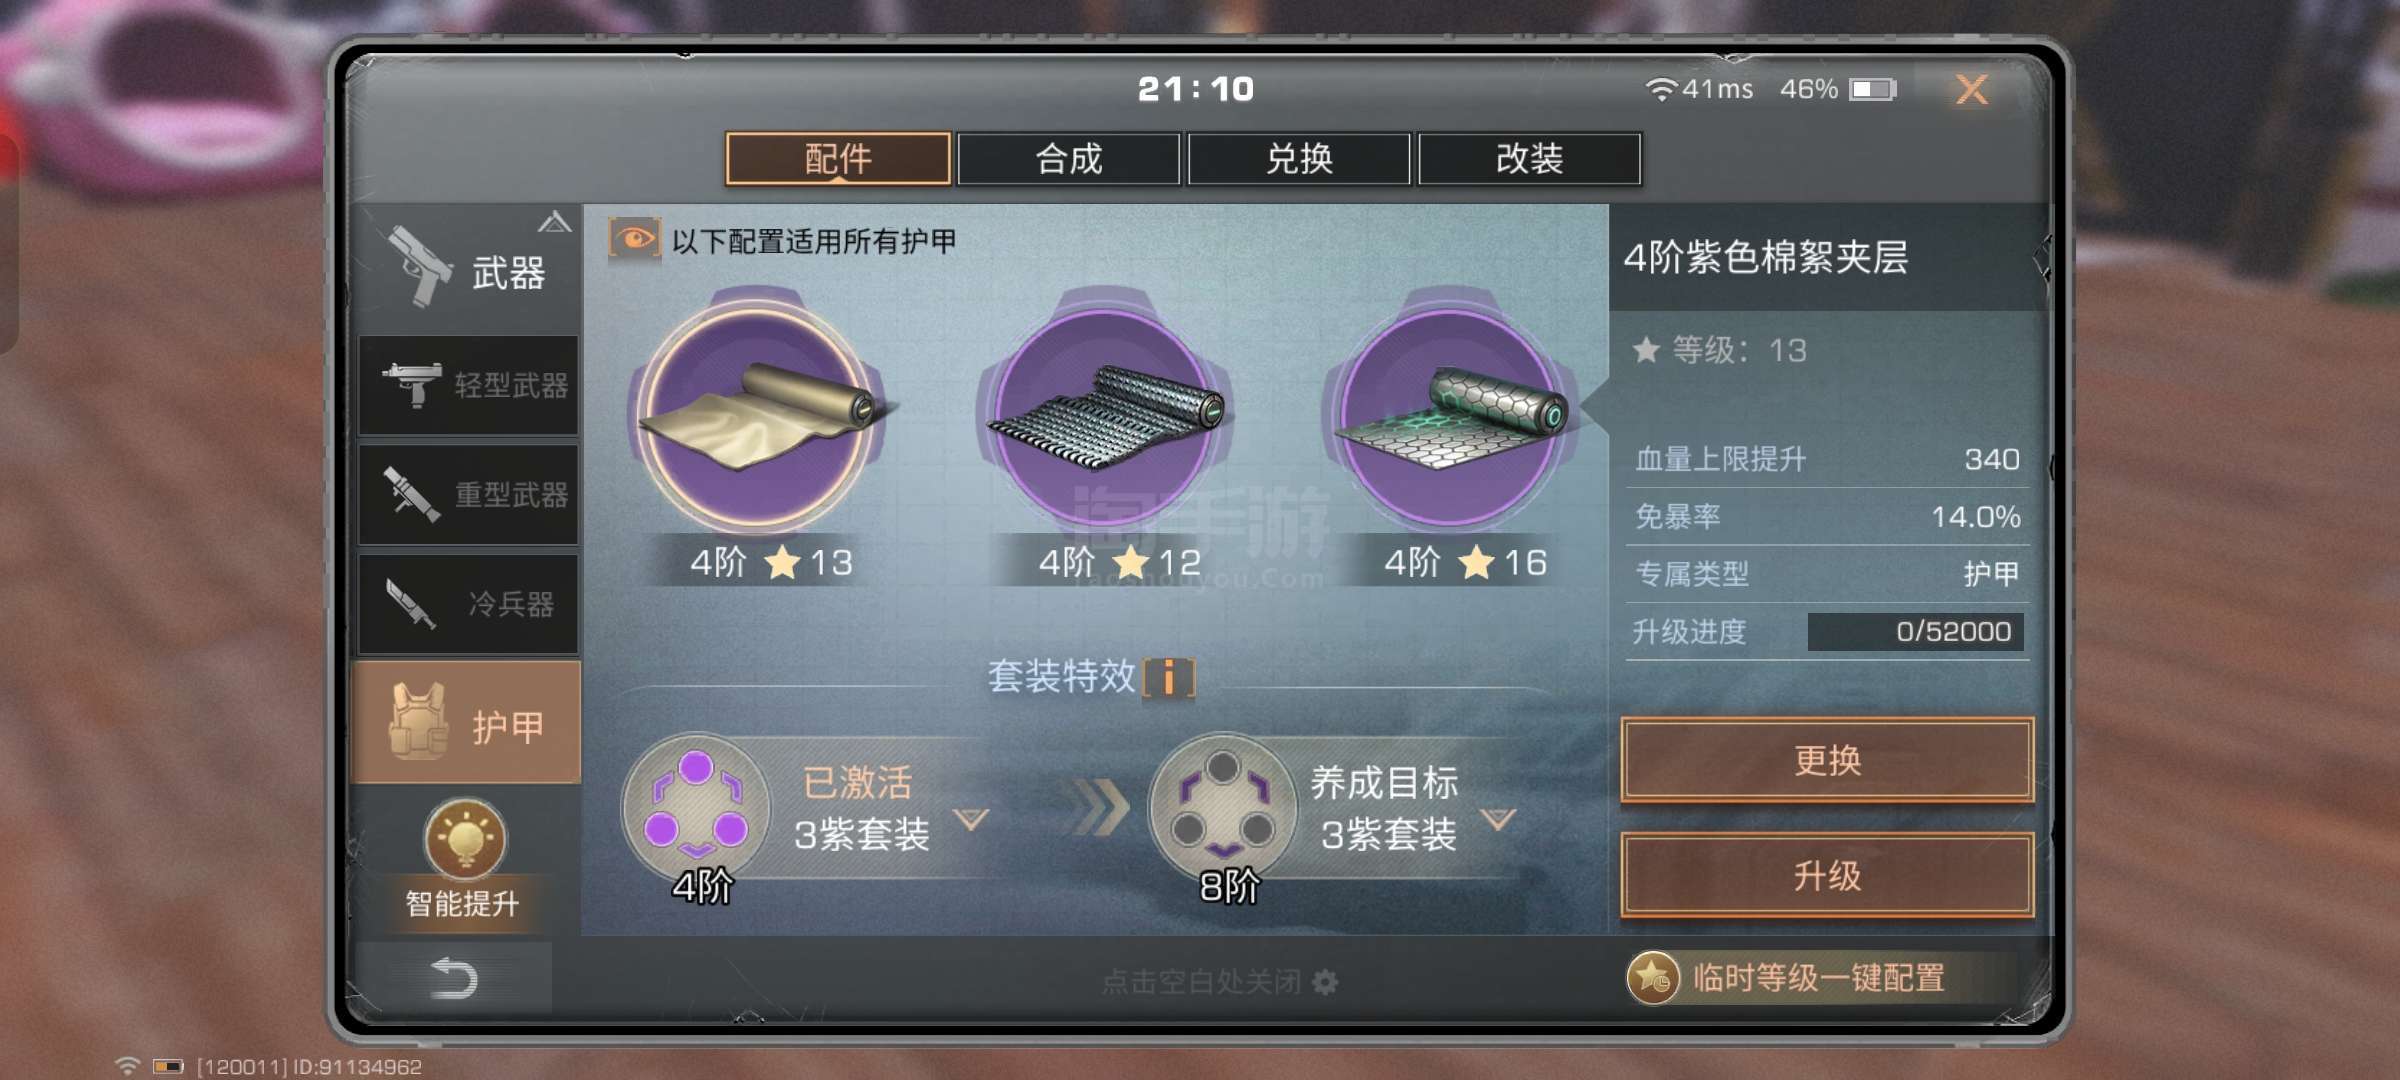Click the 更换 button
Viewport: 2400px width, 1080px height.
pos(1827,760)
